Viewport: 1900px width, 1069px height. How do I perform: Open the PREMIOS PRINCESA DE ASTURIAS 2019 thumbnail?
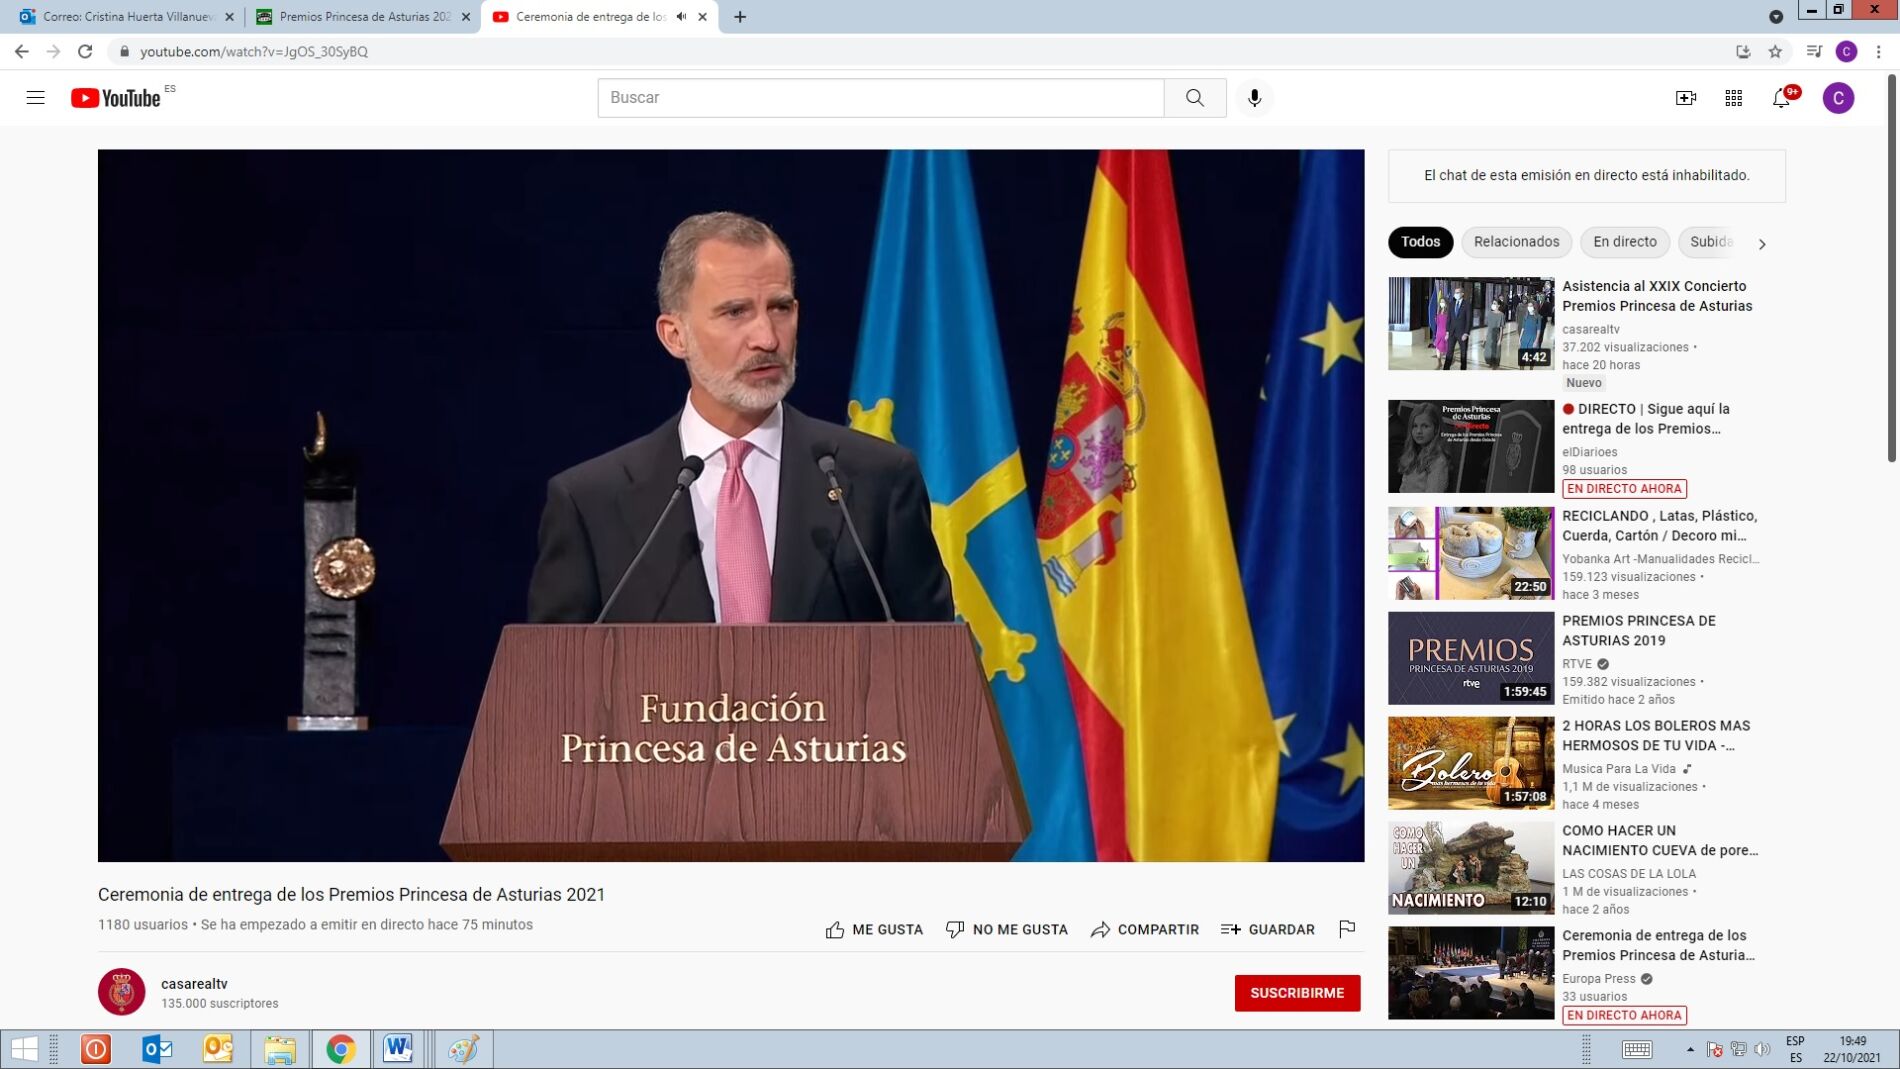coord(1470,658)
